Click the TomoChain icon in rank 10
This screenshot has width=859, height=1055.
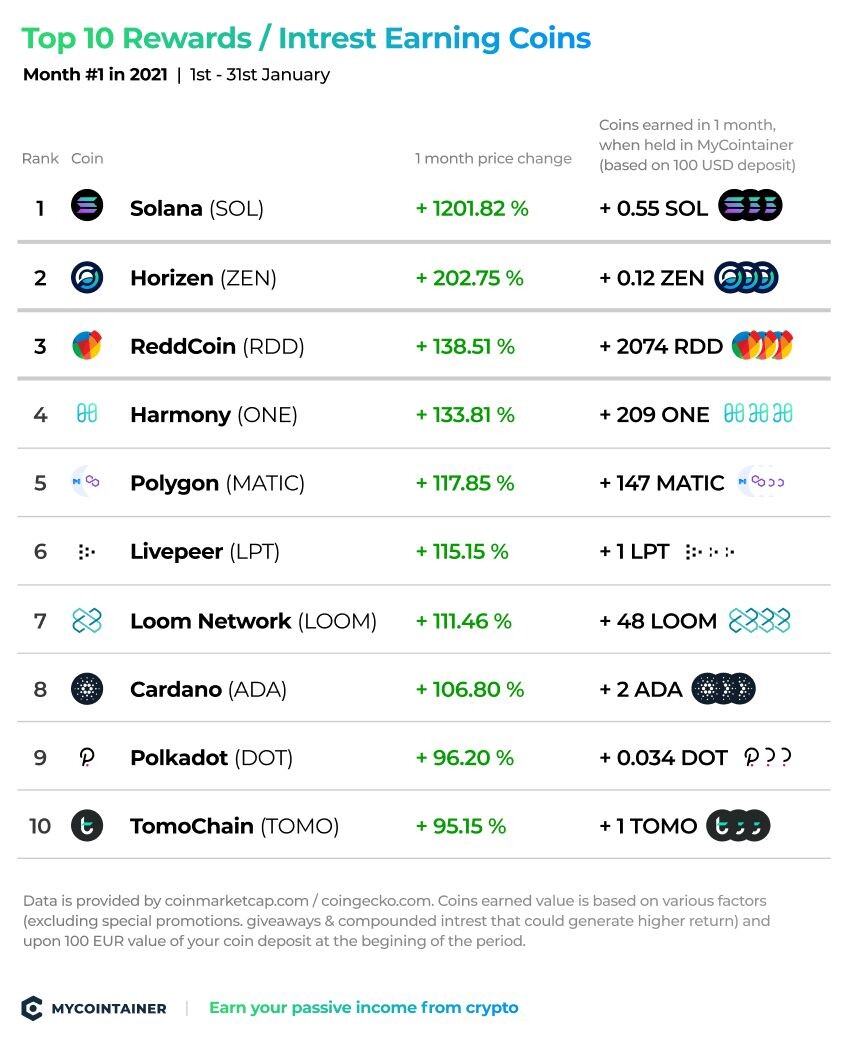click(x=87, y=826)
